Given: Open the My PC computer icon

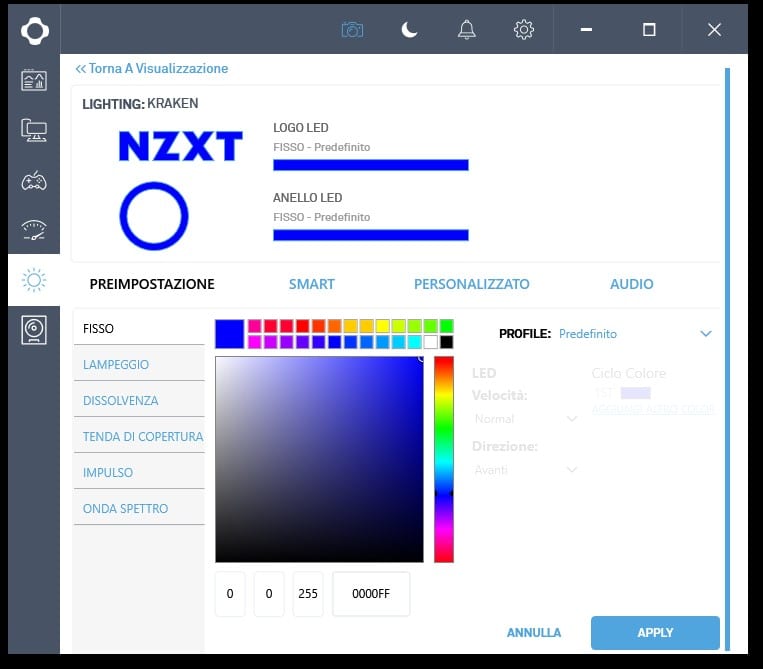Looking at the screenshot, I should [34, 130].
